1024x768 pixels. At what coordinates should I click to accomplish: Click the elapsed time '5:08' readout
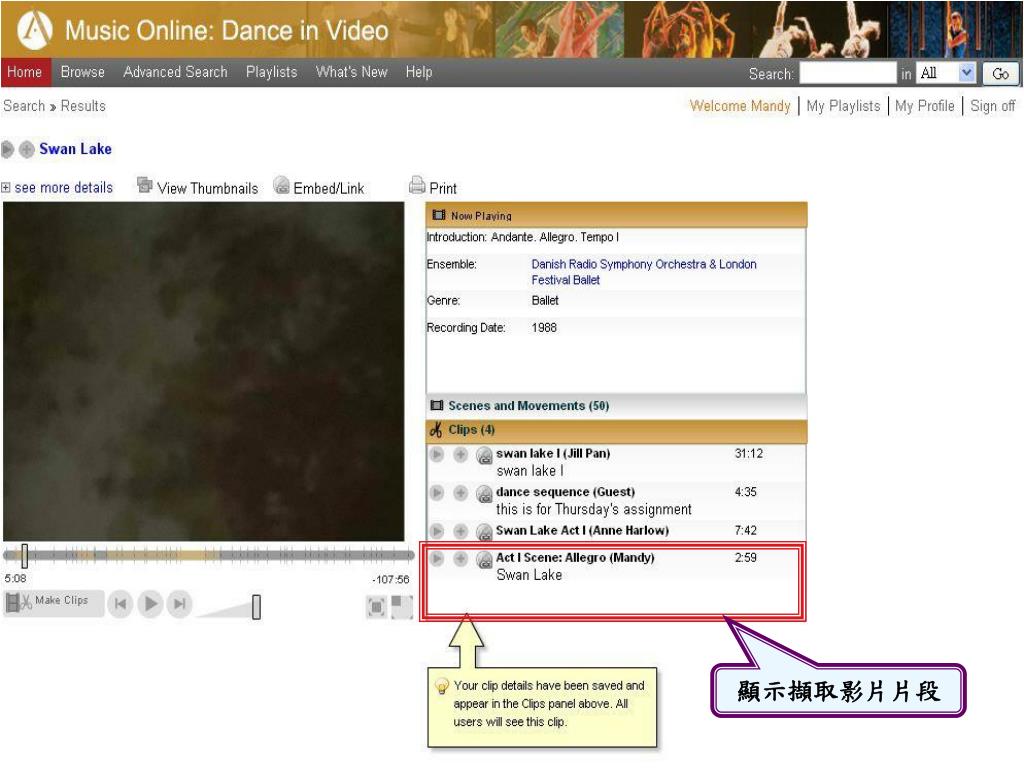pos(15,579)
